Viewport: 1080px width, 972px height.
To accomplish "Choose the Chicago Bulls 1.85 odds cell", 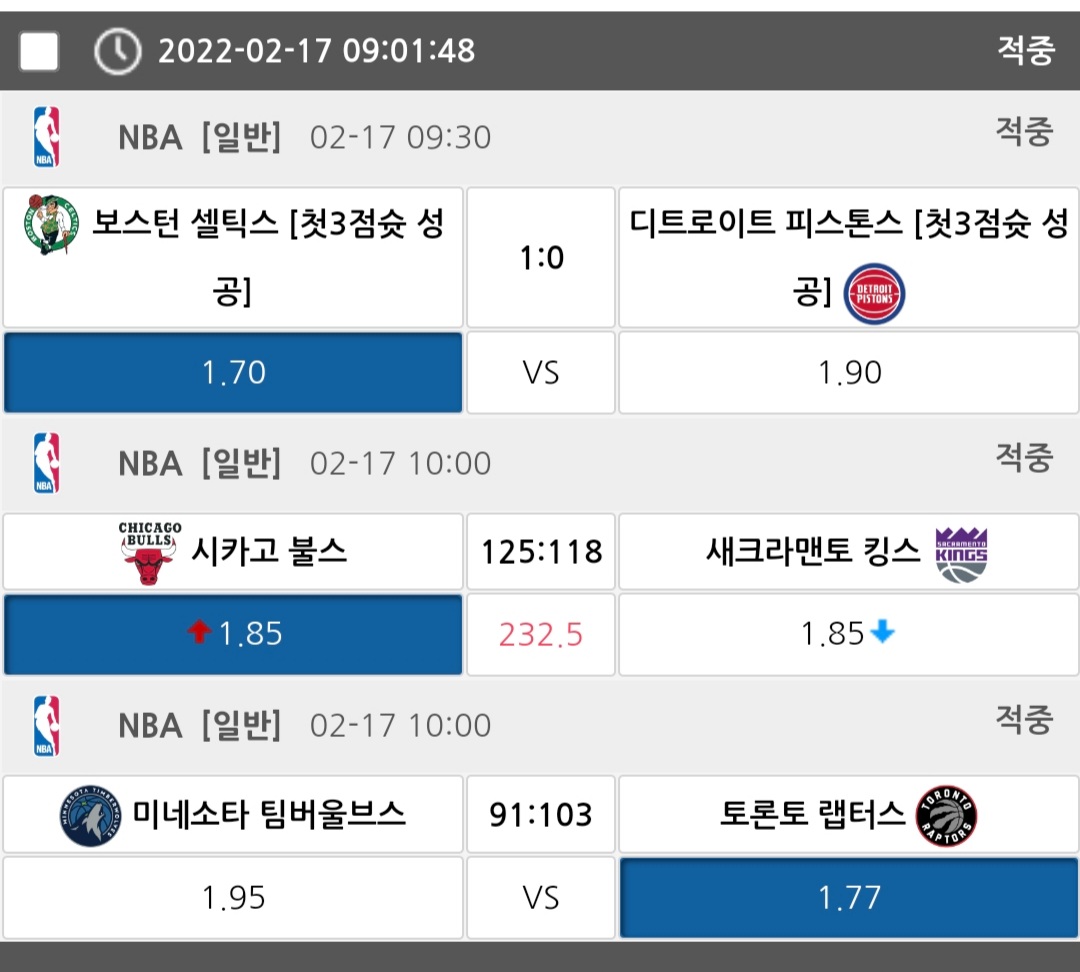I will click(233, 634).
